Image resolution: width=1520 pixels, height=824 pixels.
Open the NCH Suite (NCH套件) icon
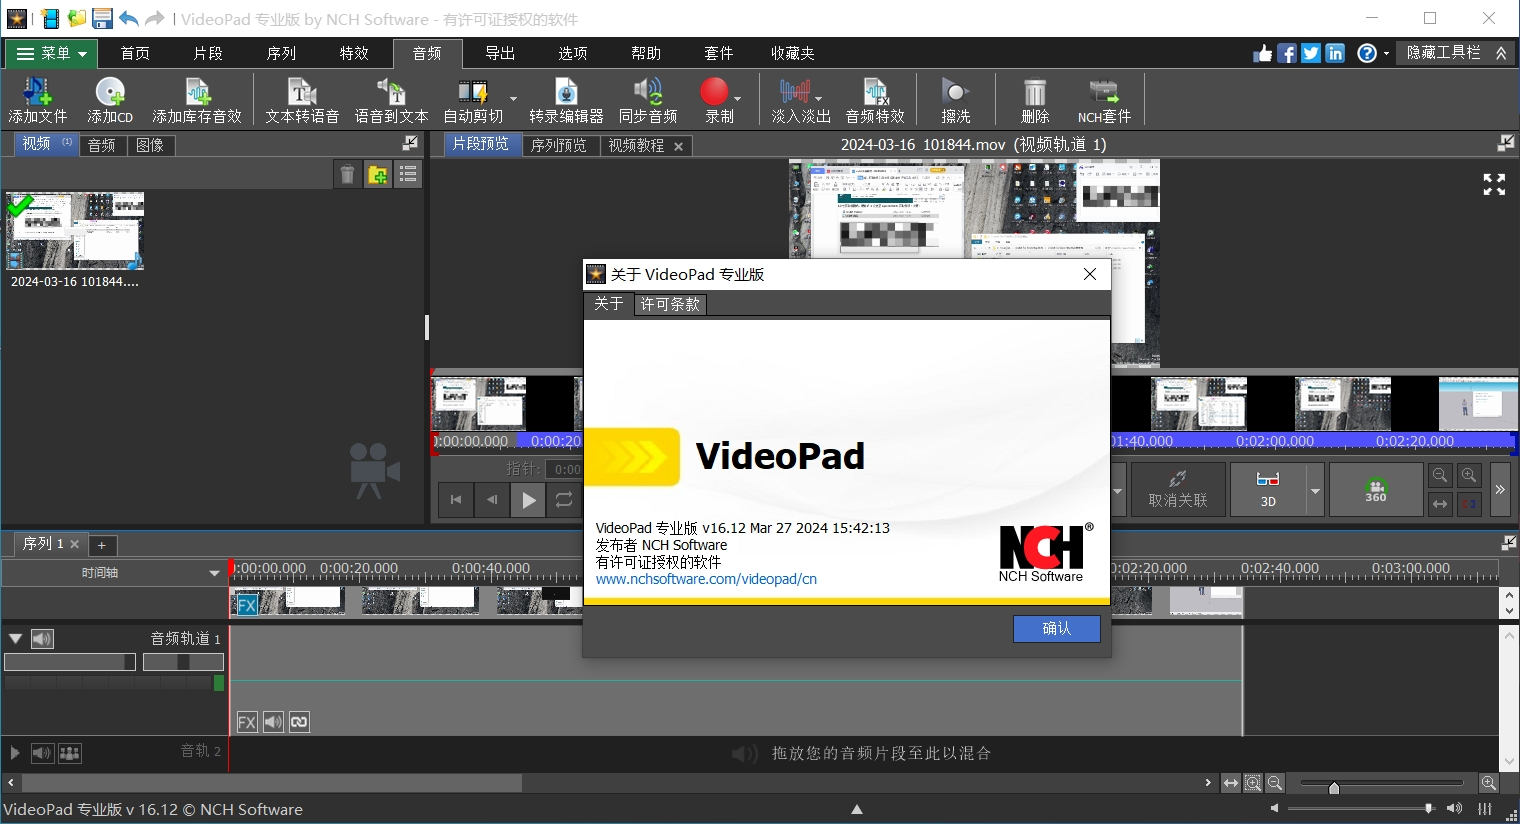pos(1104,100)
